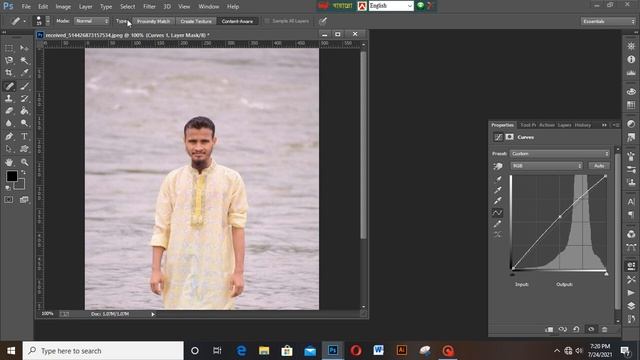This screenshot has height=360, width=640.
Task: Open Microsoft Word from the taskbar
Action: (x=378, y=350)
